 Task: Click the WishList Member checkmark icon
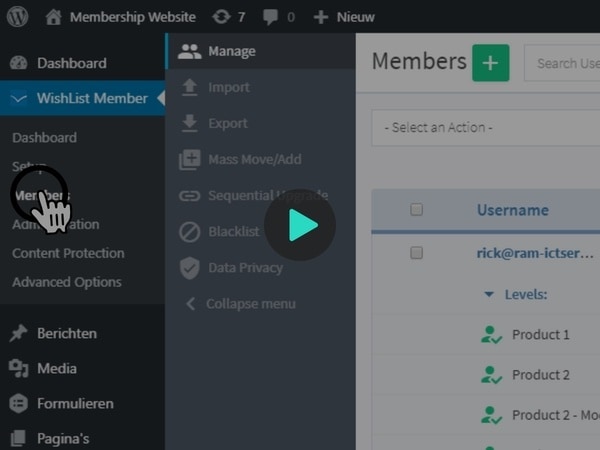(x=19, y=99)
